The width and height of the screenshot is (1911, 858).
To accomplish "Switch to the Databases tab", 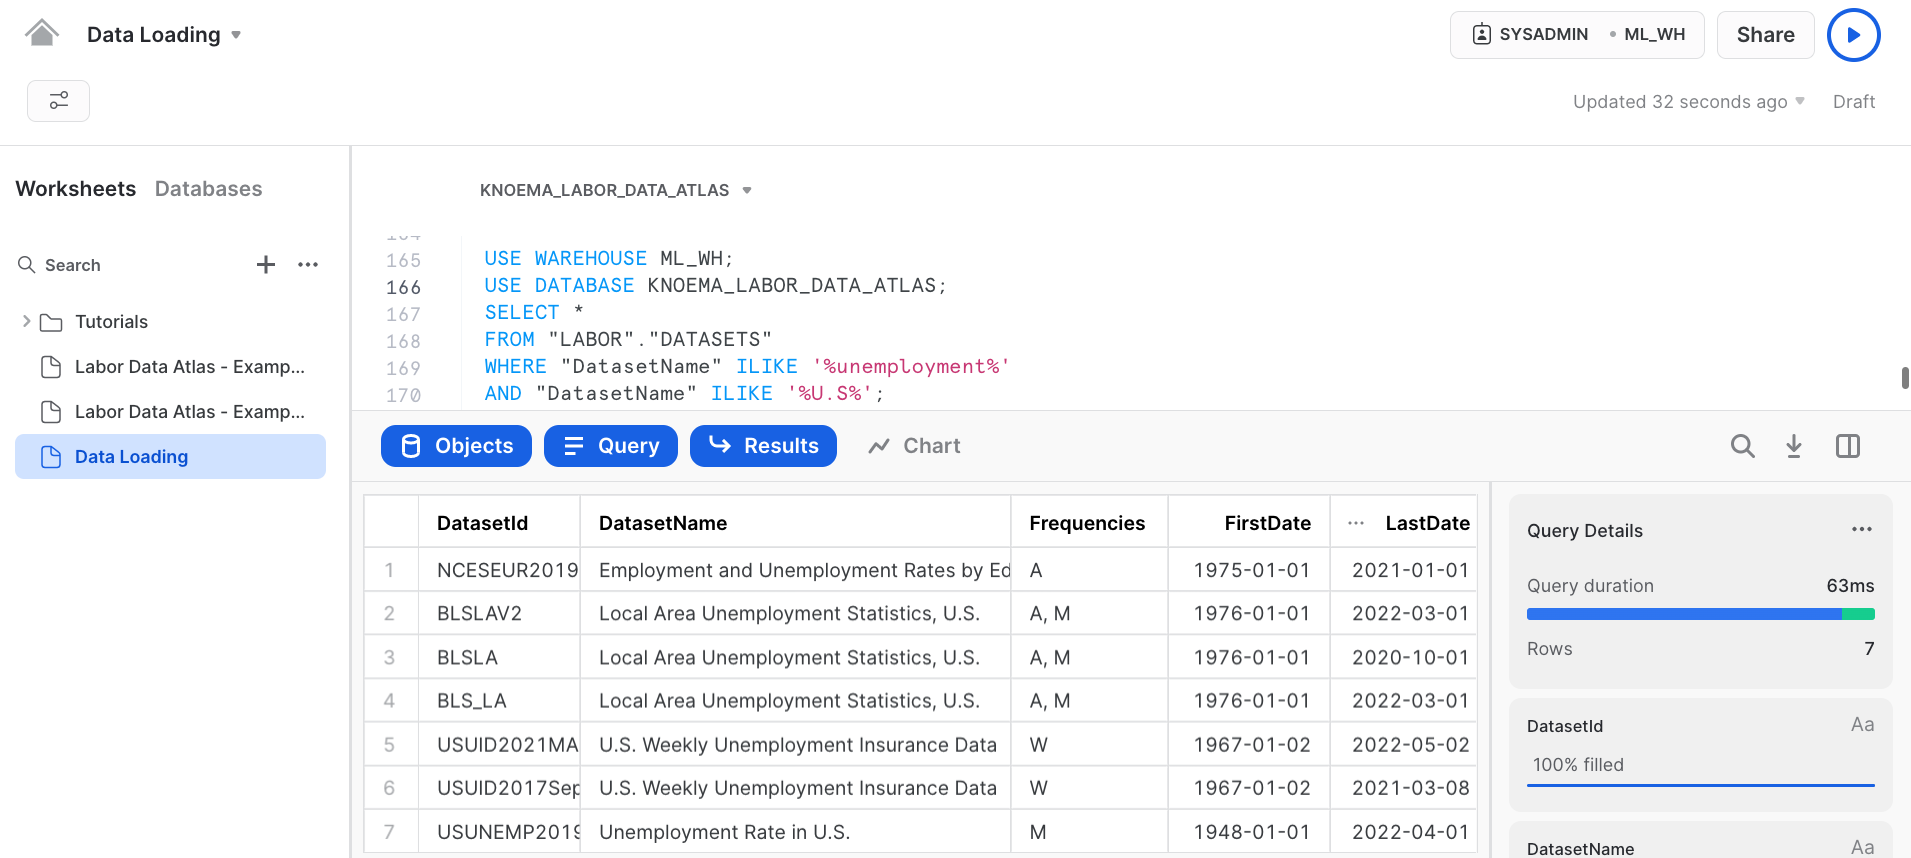I will pyautogui.click(x=208, y=189).
